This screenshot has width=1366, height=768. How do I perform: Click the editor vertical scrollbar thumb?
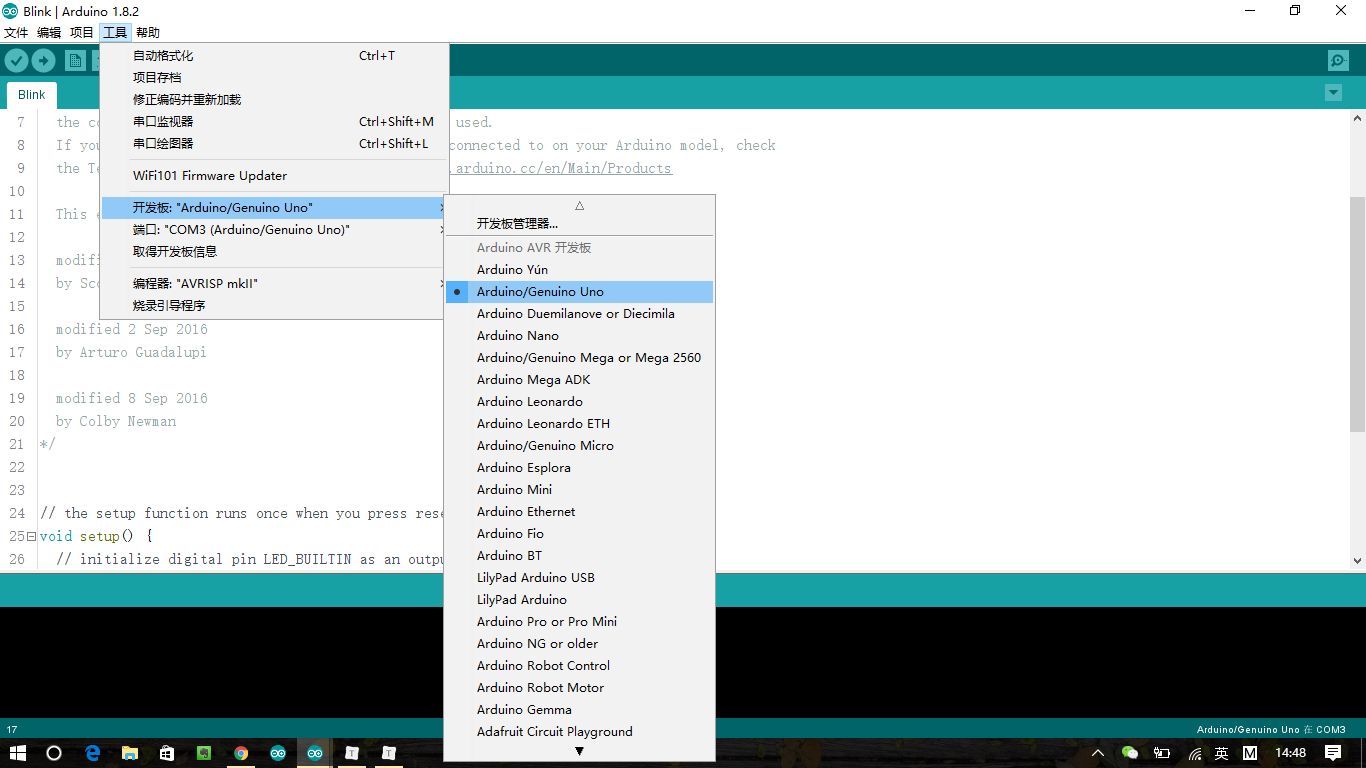(1357, 314)
